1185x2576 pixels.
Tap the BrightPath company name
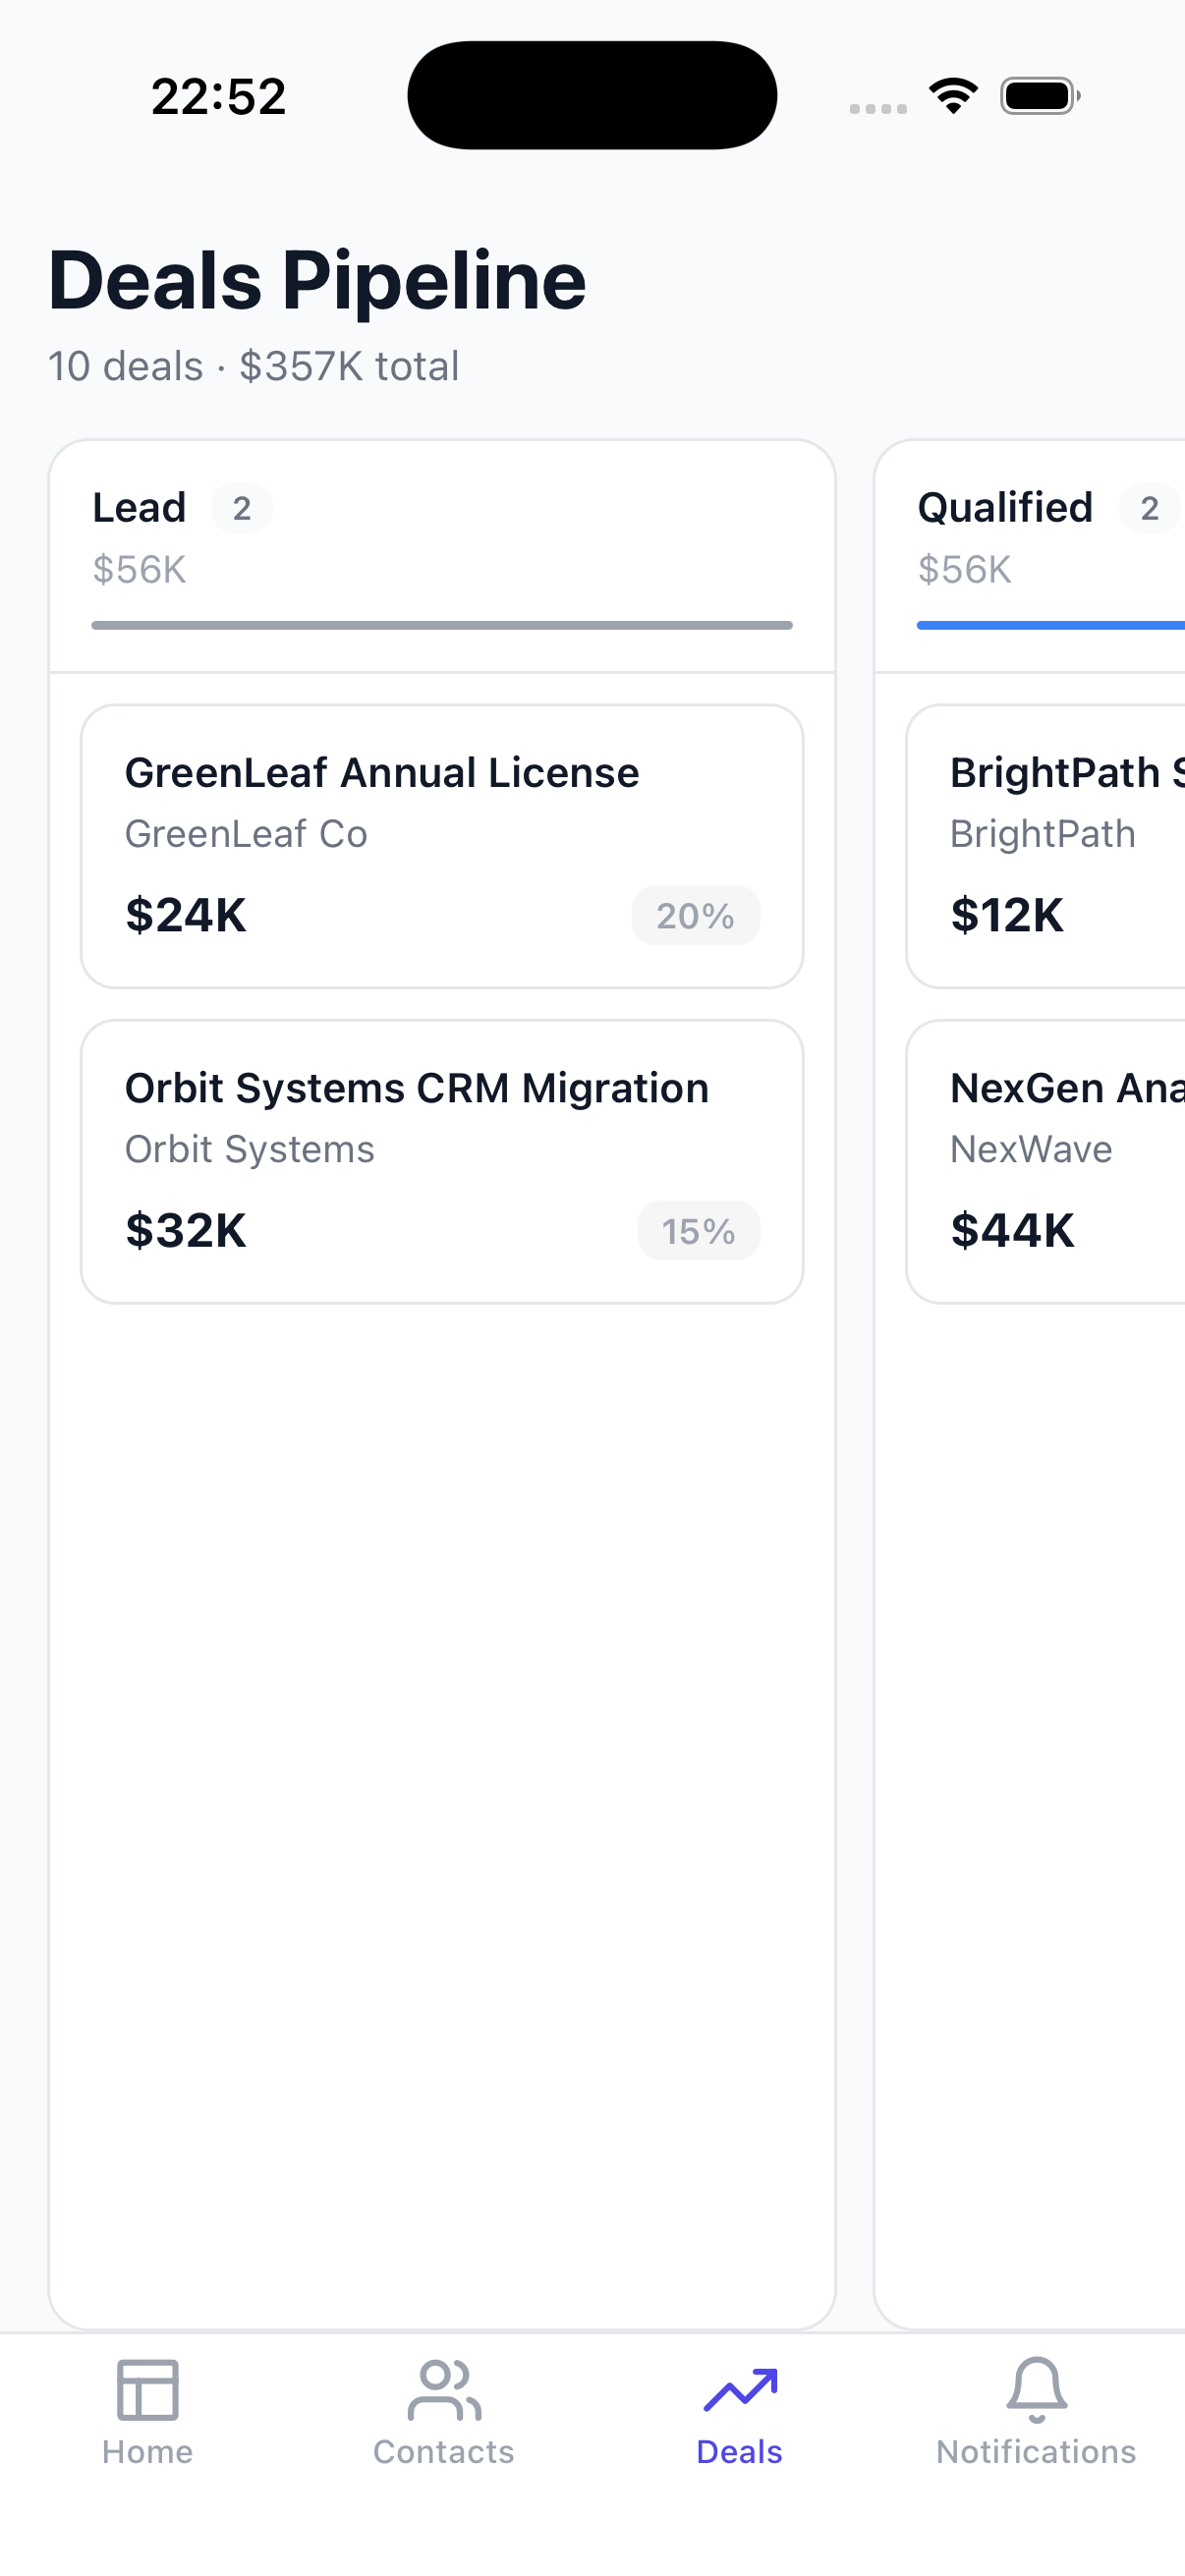[1043, 834]
